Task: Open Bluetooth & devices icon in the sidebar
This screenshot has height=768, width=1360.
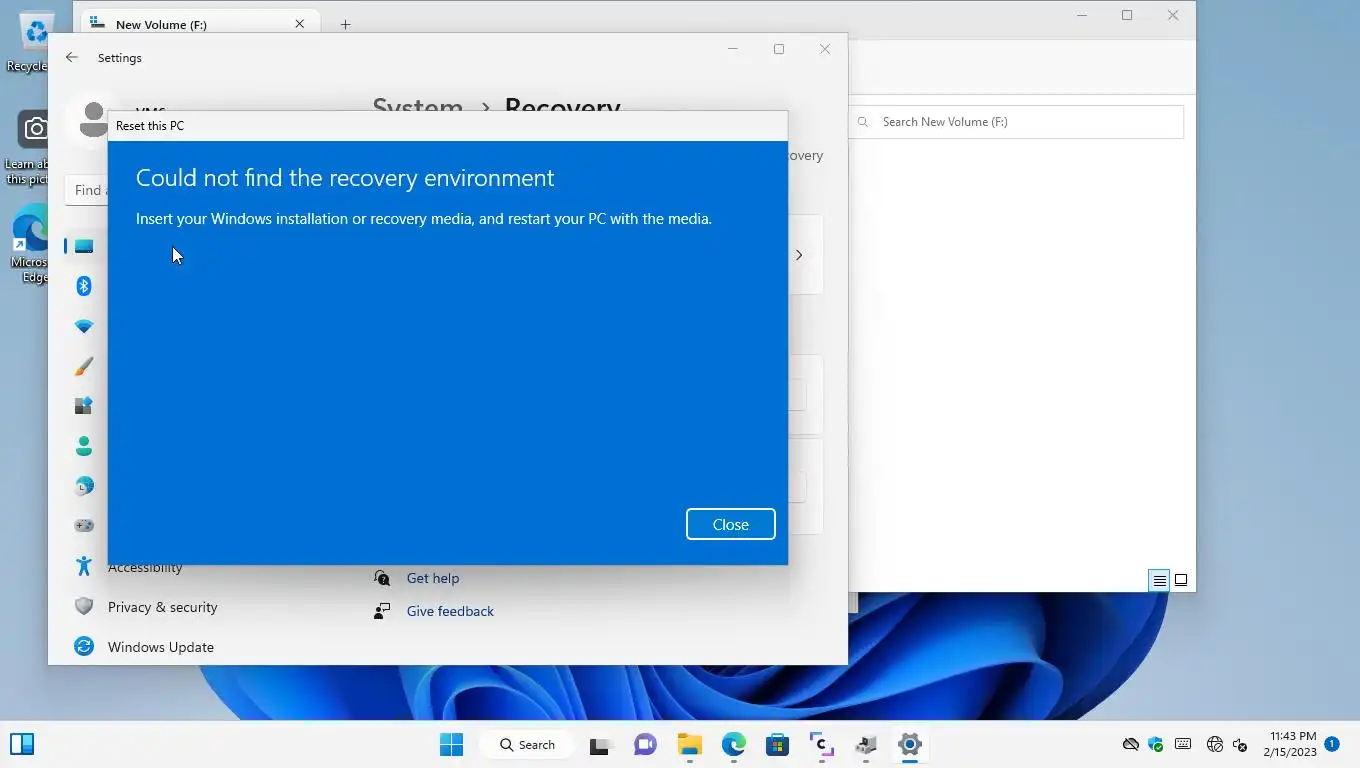Action: pos(84,286)
